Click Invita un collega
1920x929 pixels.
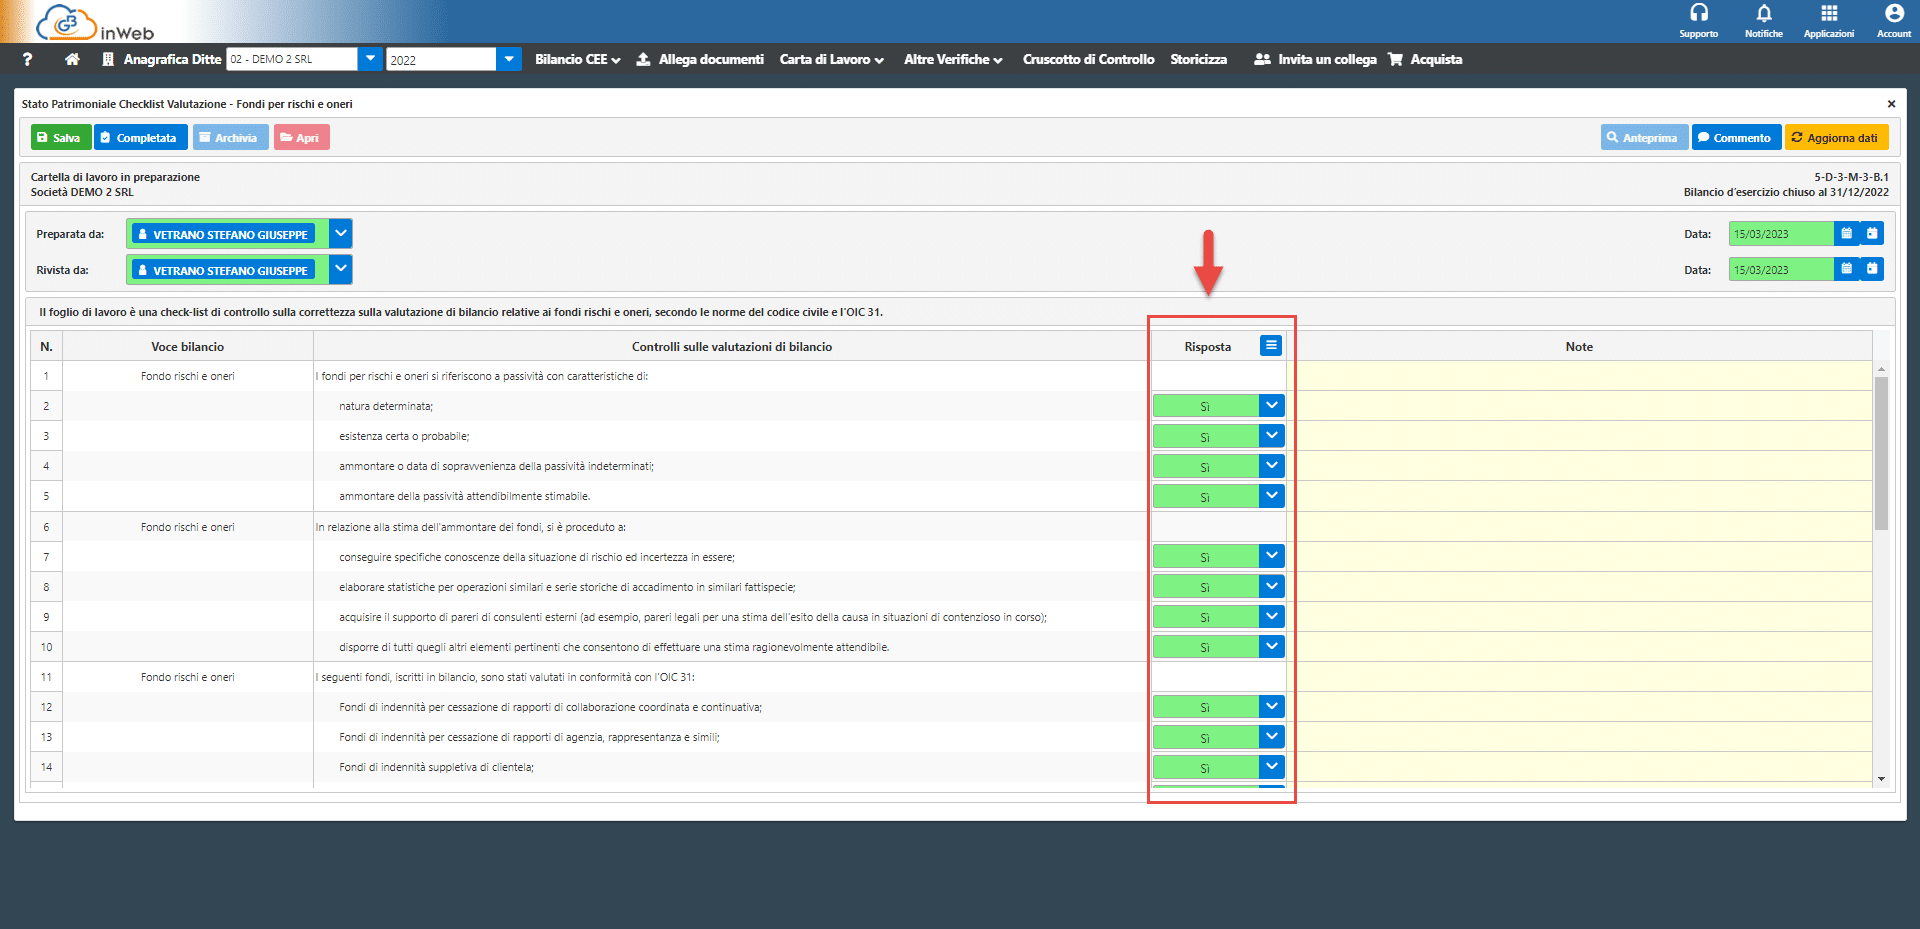(1315, 59)
